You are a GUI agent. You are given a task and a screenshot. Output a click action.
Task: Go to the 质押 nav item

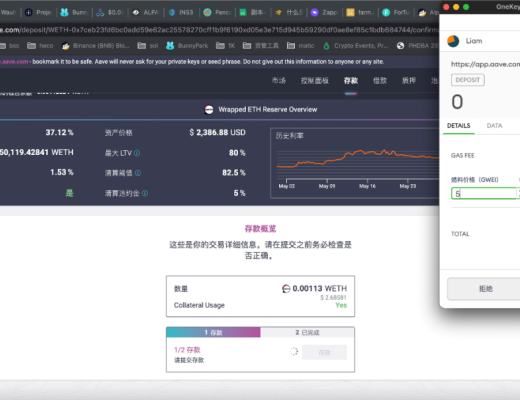409,80
